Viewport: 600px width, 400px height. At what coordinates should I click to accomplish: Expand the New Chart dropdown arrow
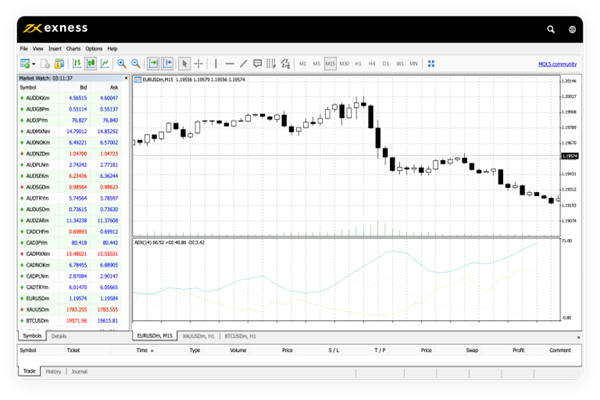click(34, 64)
